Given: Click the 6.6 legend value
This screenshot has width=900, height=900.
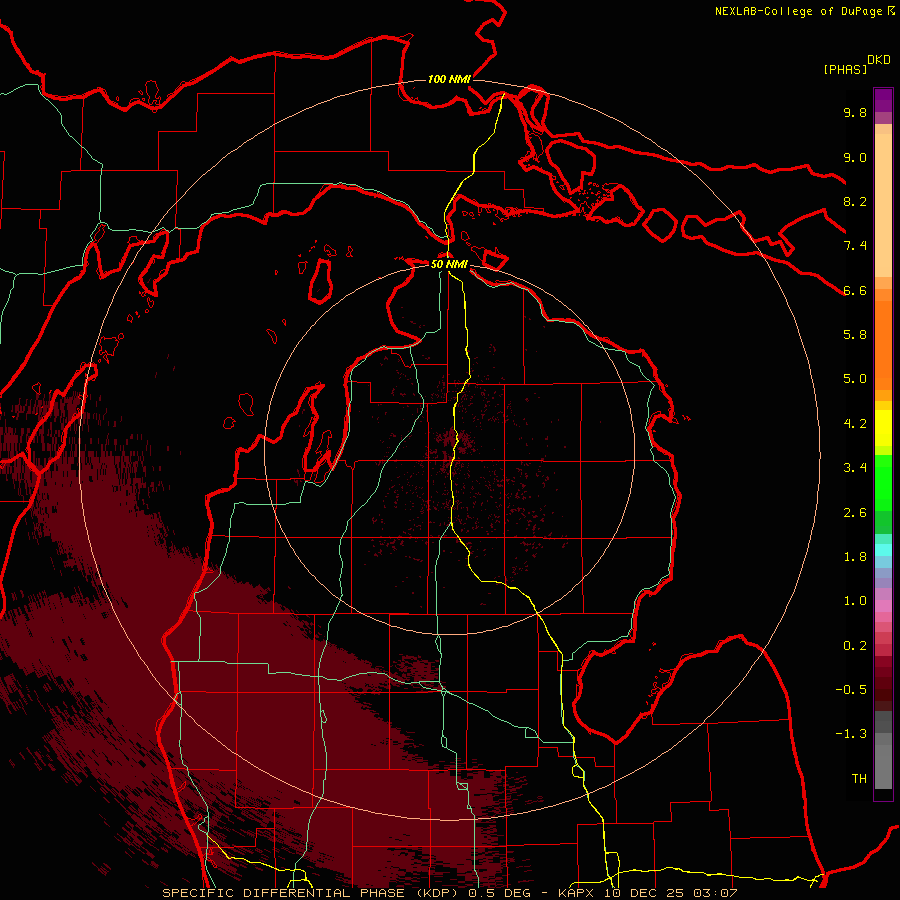Looking at the screenshot, I should (855, 290).
